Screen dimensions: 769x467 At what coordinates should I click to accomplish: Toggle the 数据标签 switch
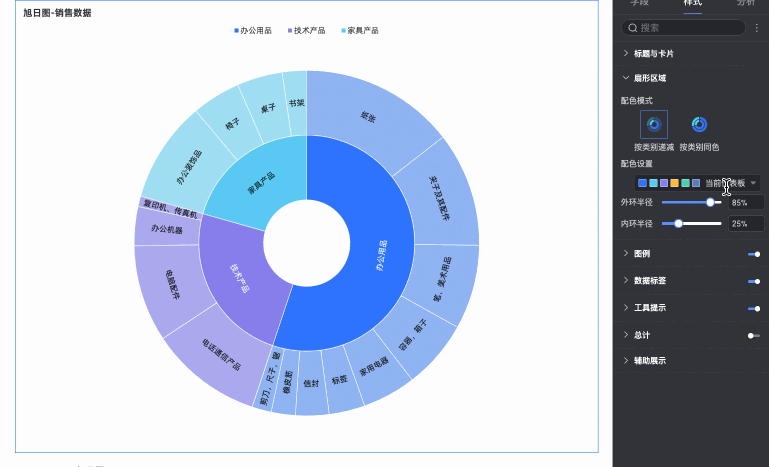pyautogui.click(x=754, y=281)
